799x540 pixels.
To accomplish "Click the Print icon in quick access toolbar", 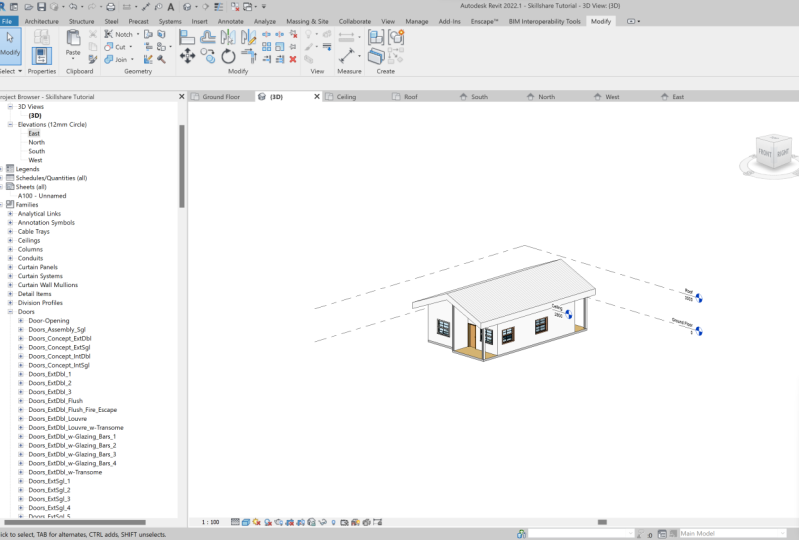I will (111, 7).
